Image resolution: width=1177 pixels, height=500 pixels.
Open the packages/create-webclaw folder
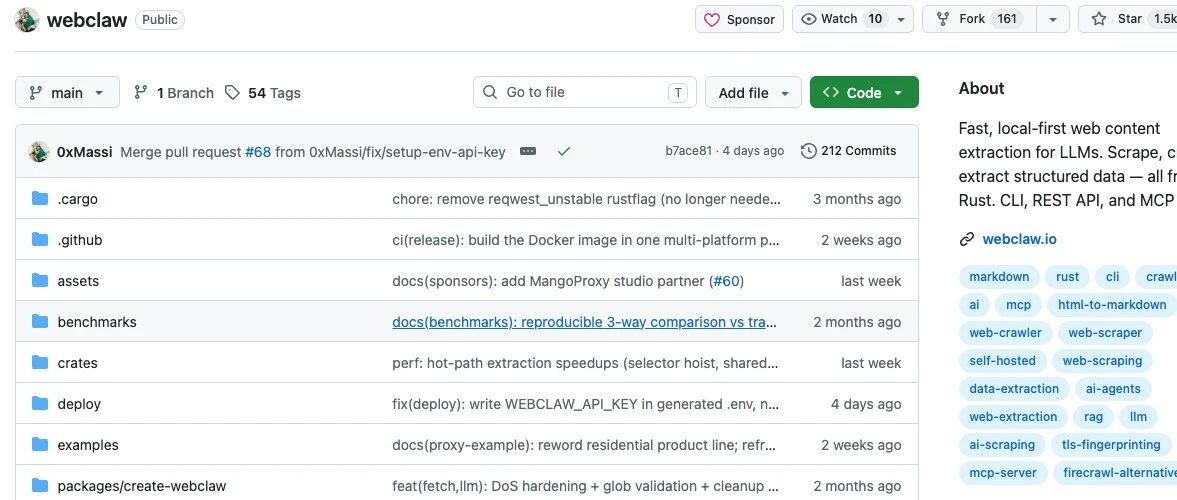[142, 486]
